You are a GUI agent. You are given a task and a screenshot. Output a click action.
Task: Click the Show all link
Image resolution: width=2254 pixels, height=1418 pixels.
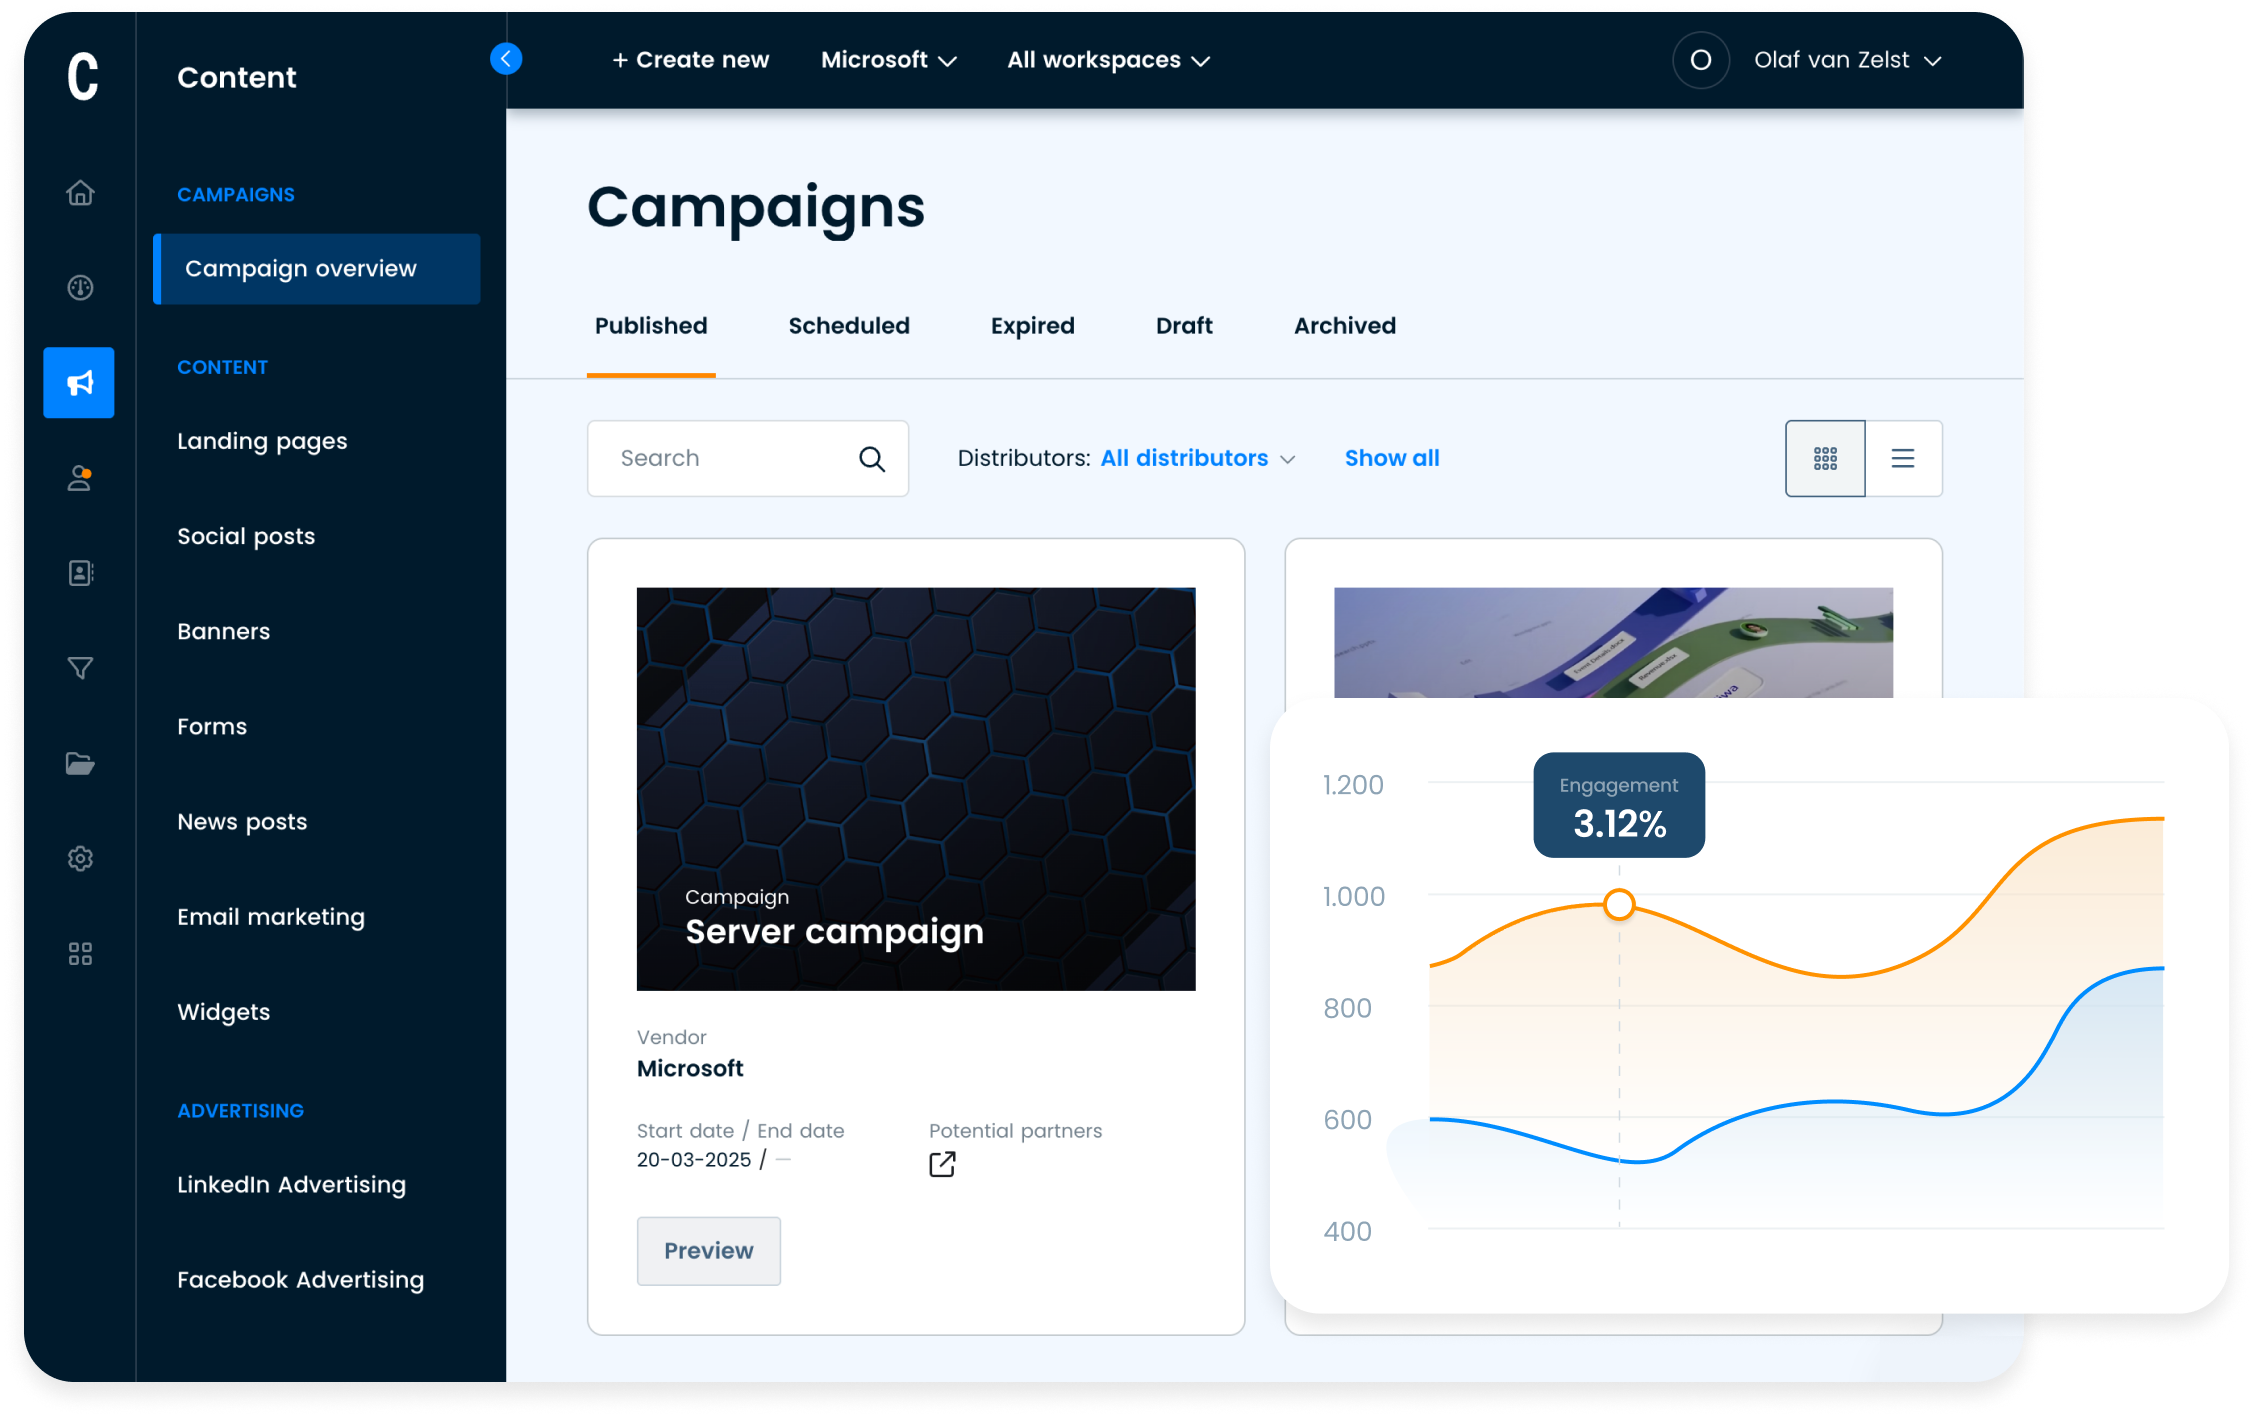point(1391,458)
